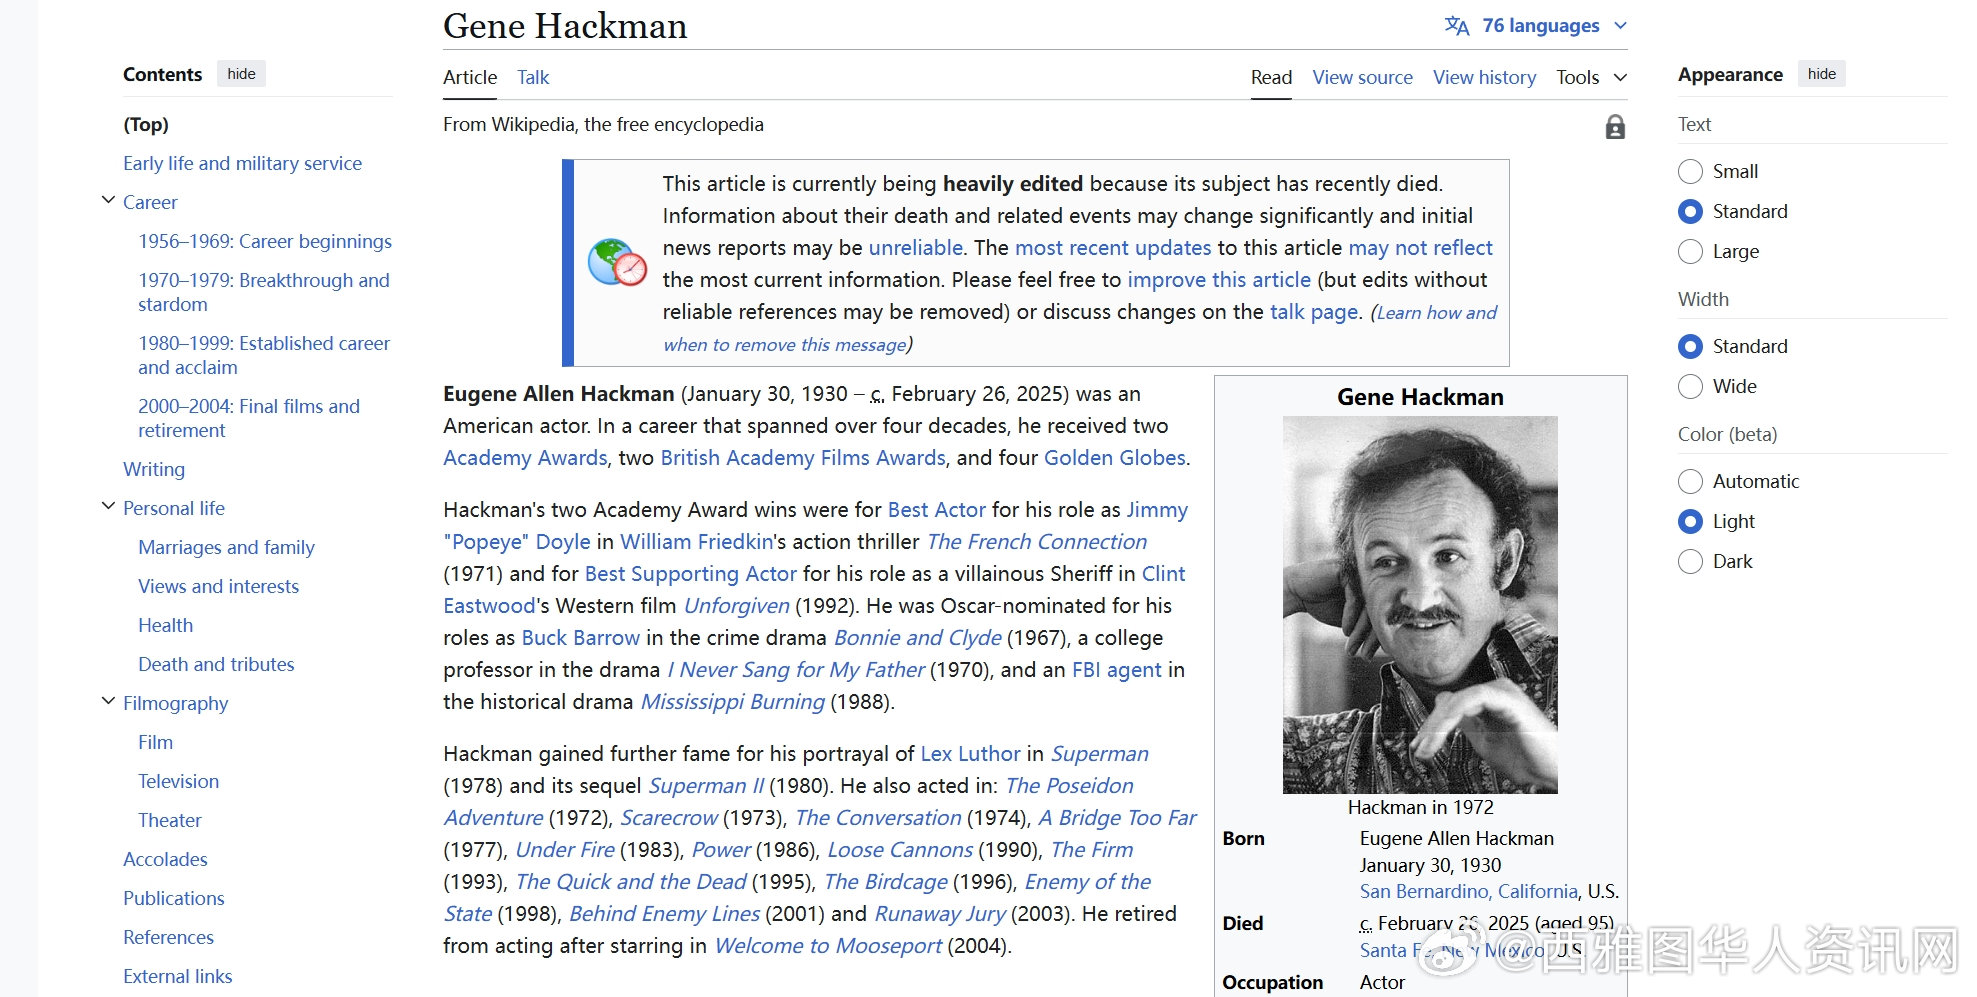This screenshot has height=997, width=1977.
Task: Hide the Appearance panel
Action: tap(1822, 74)
